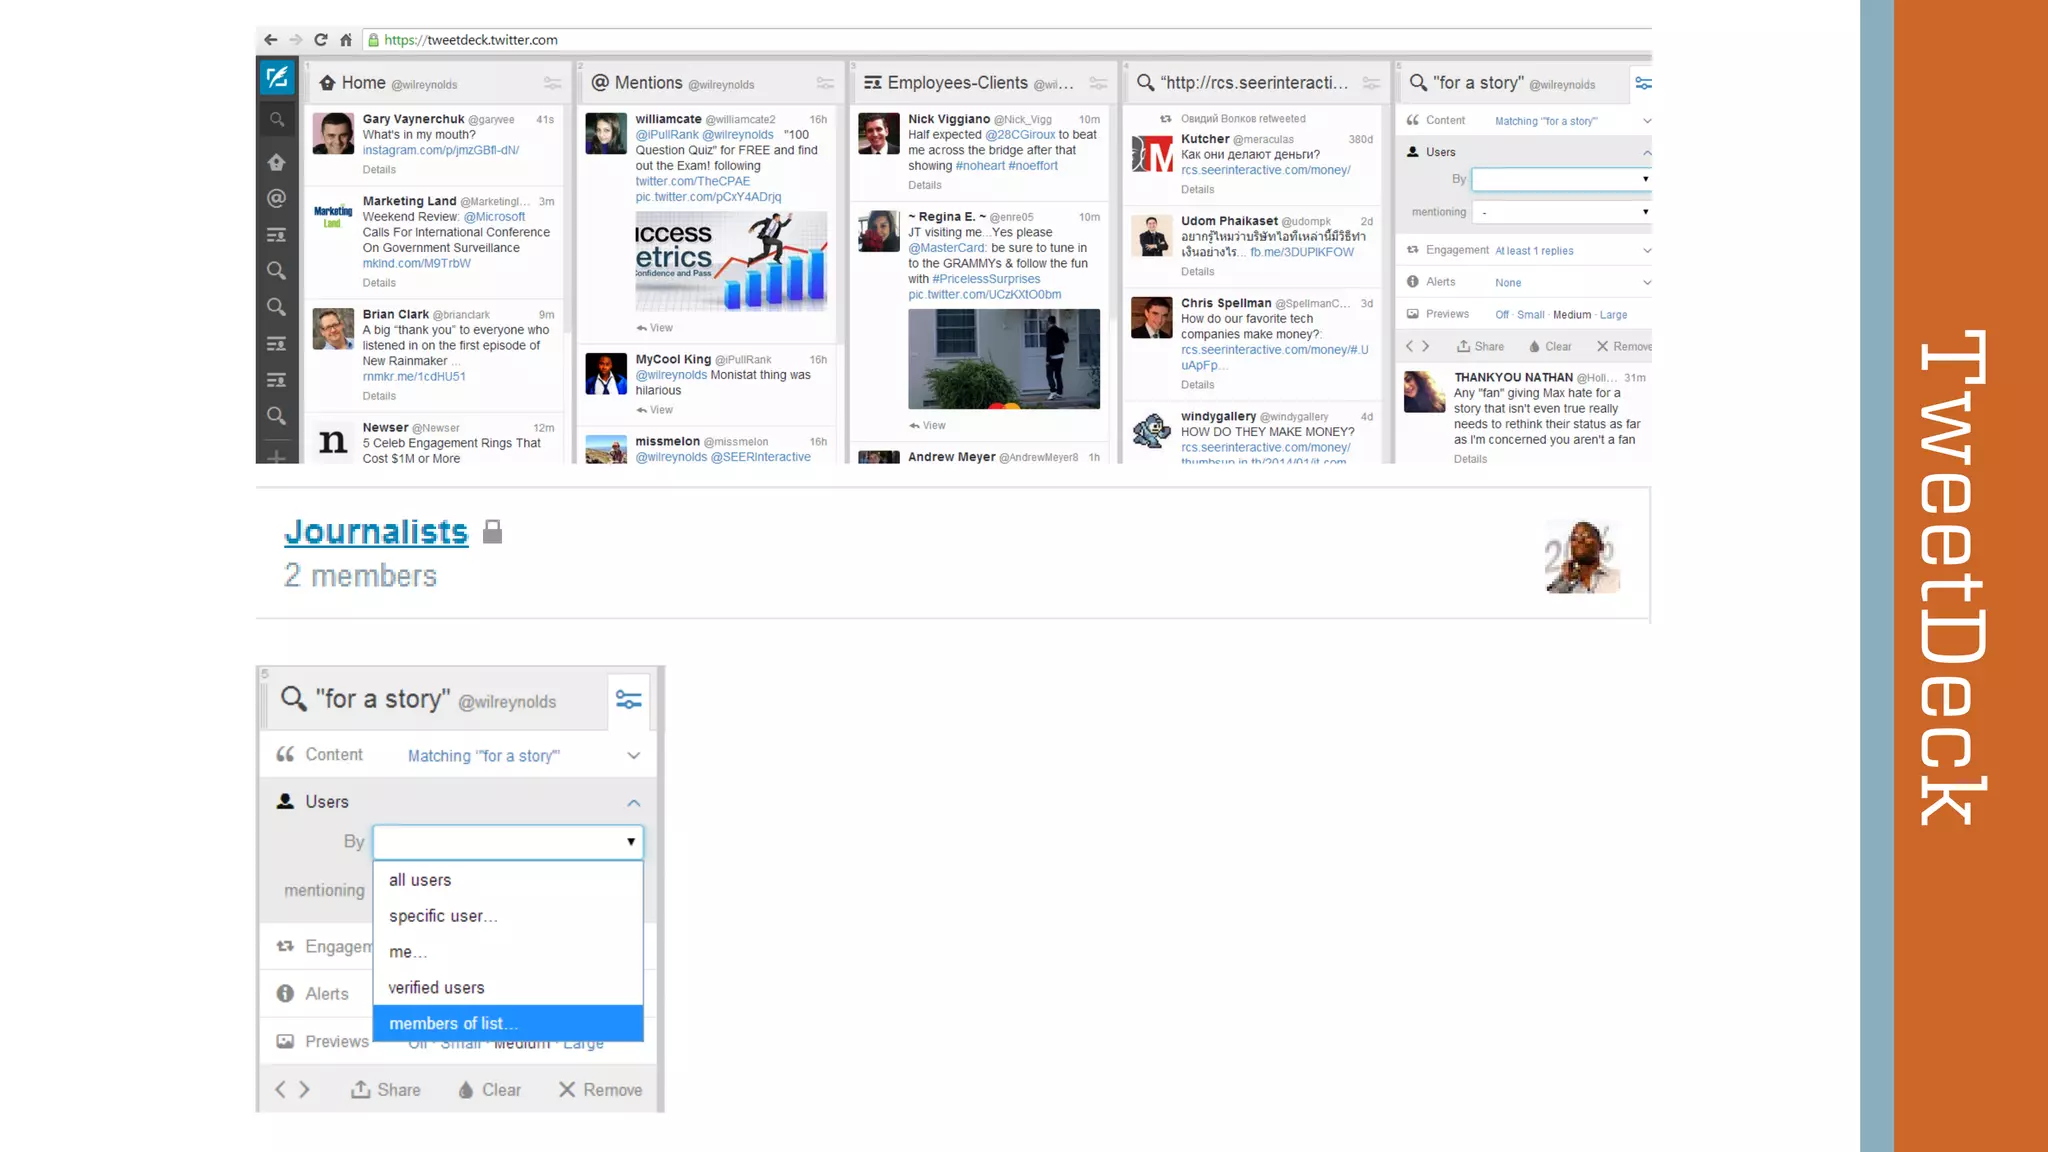Click the house icon in Home column header
This screenshot has height=1152, width=2048.
coord(327,83)
